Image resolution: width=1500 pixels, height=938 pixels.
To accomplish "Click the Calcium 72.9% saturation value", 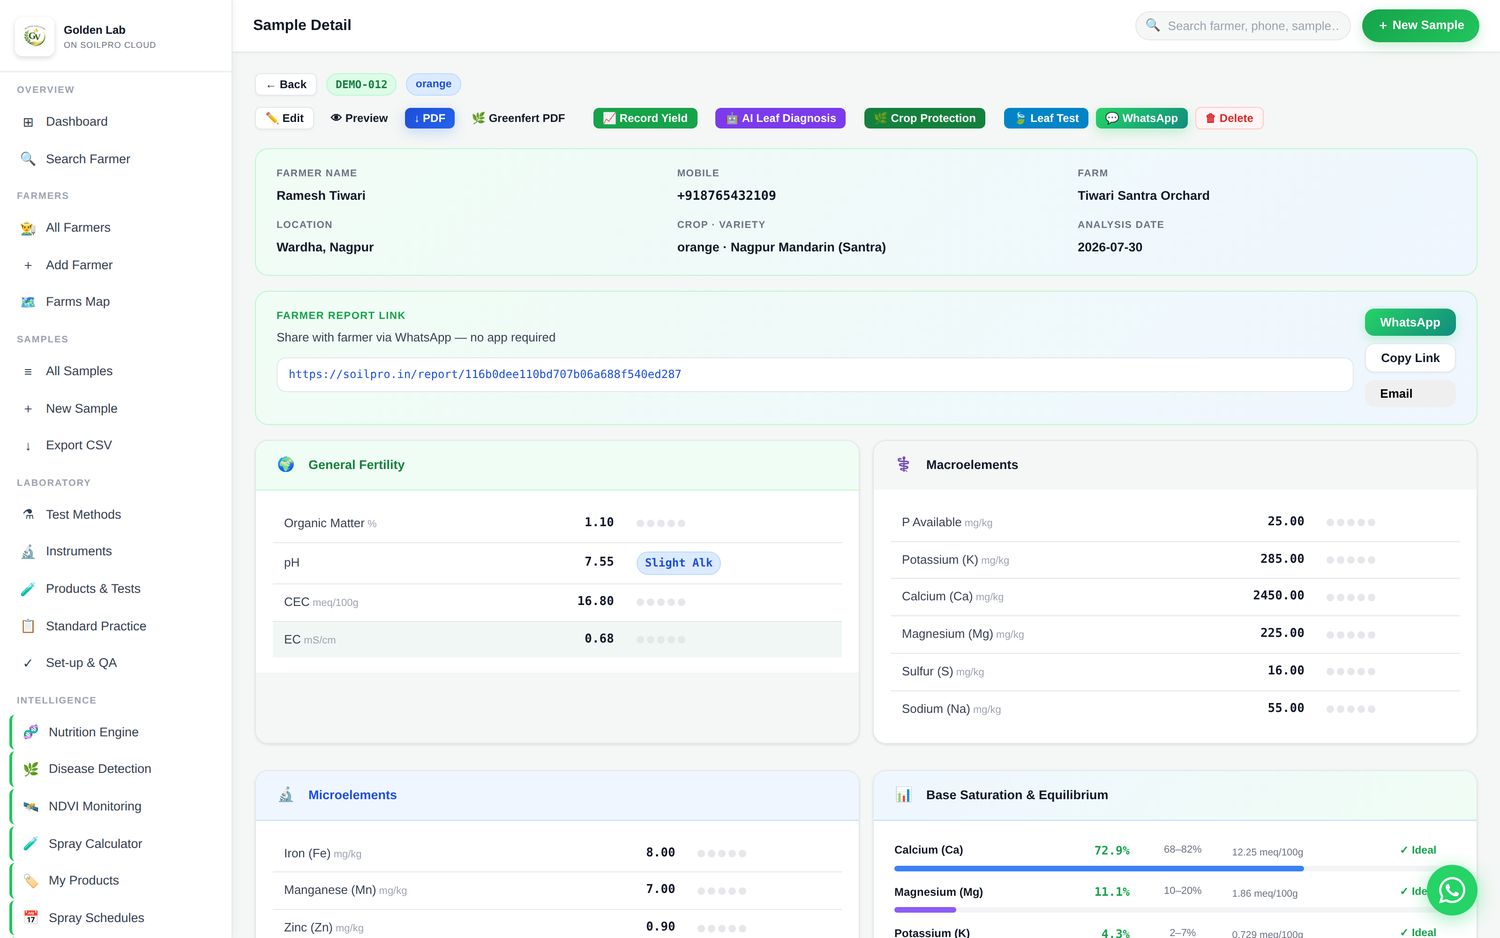I will [x=1112, y=851].
